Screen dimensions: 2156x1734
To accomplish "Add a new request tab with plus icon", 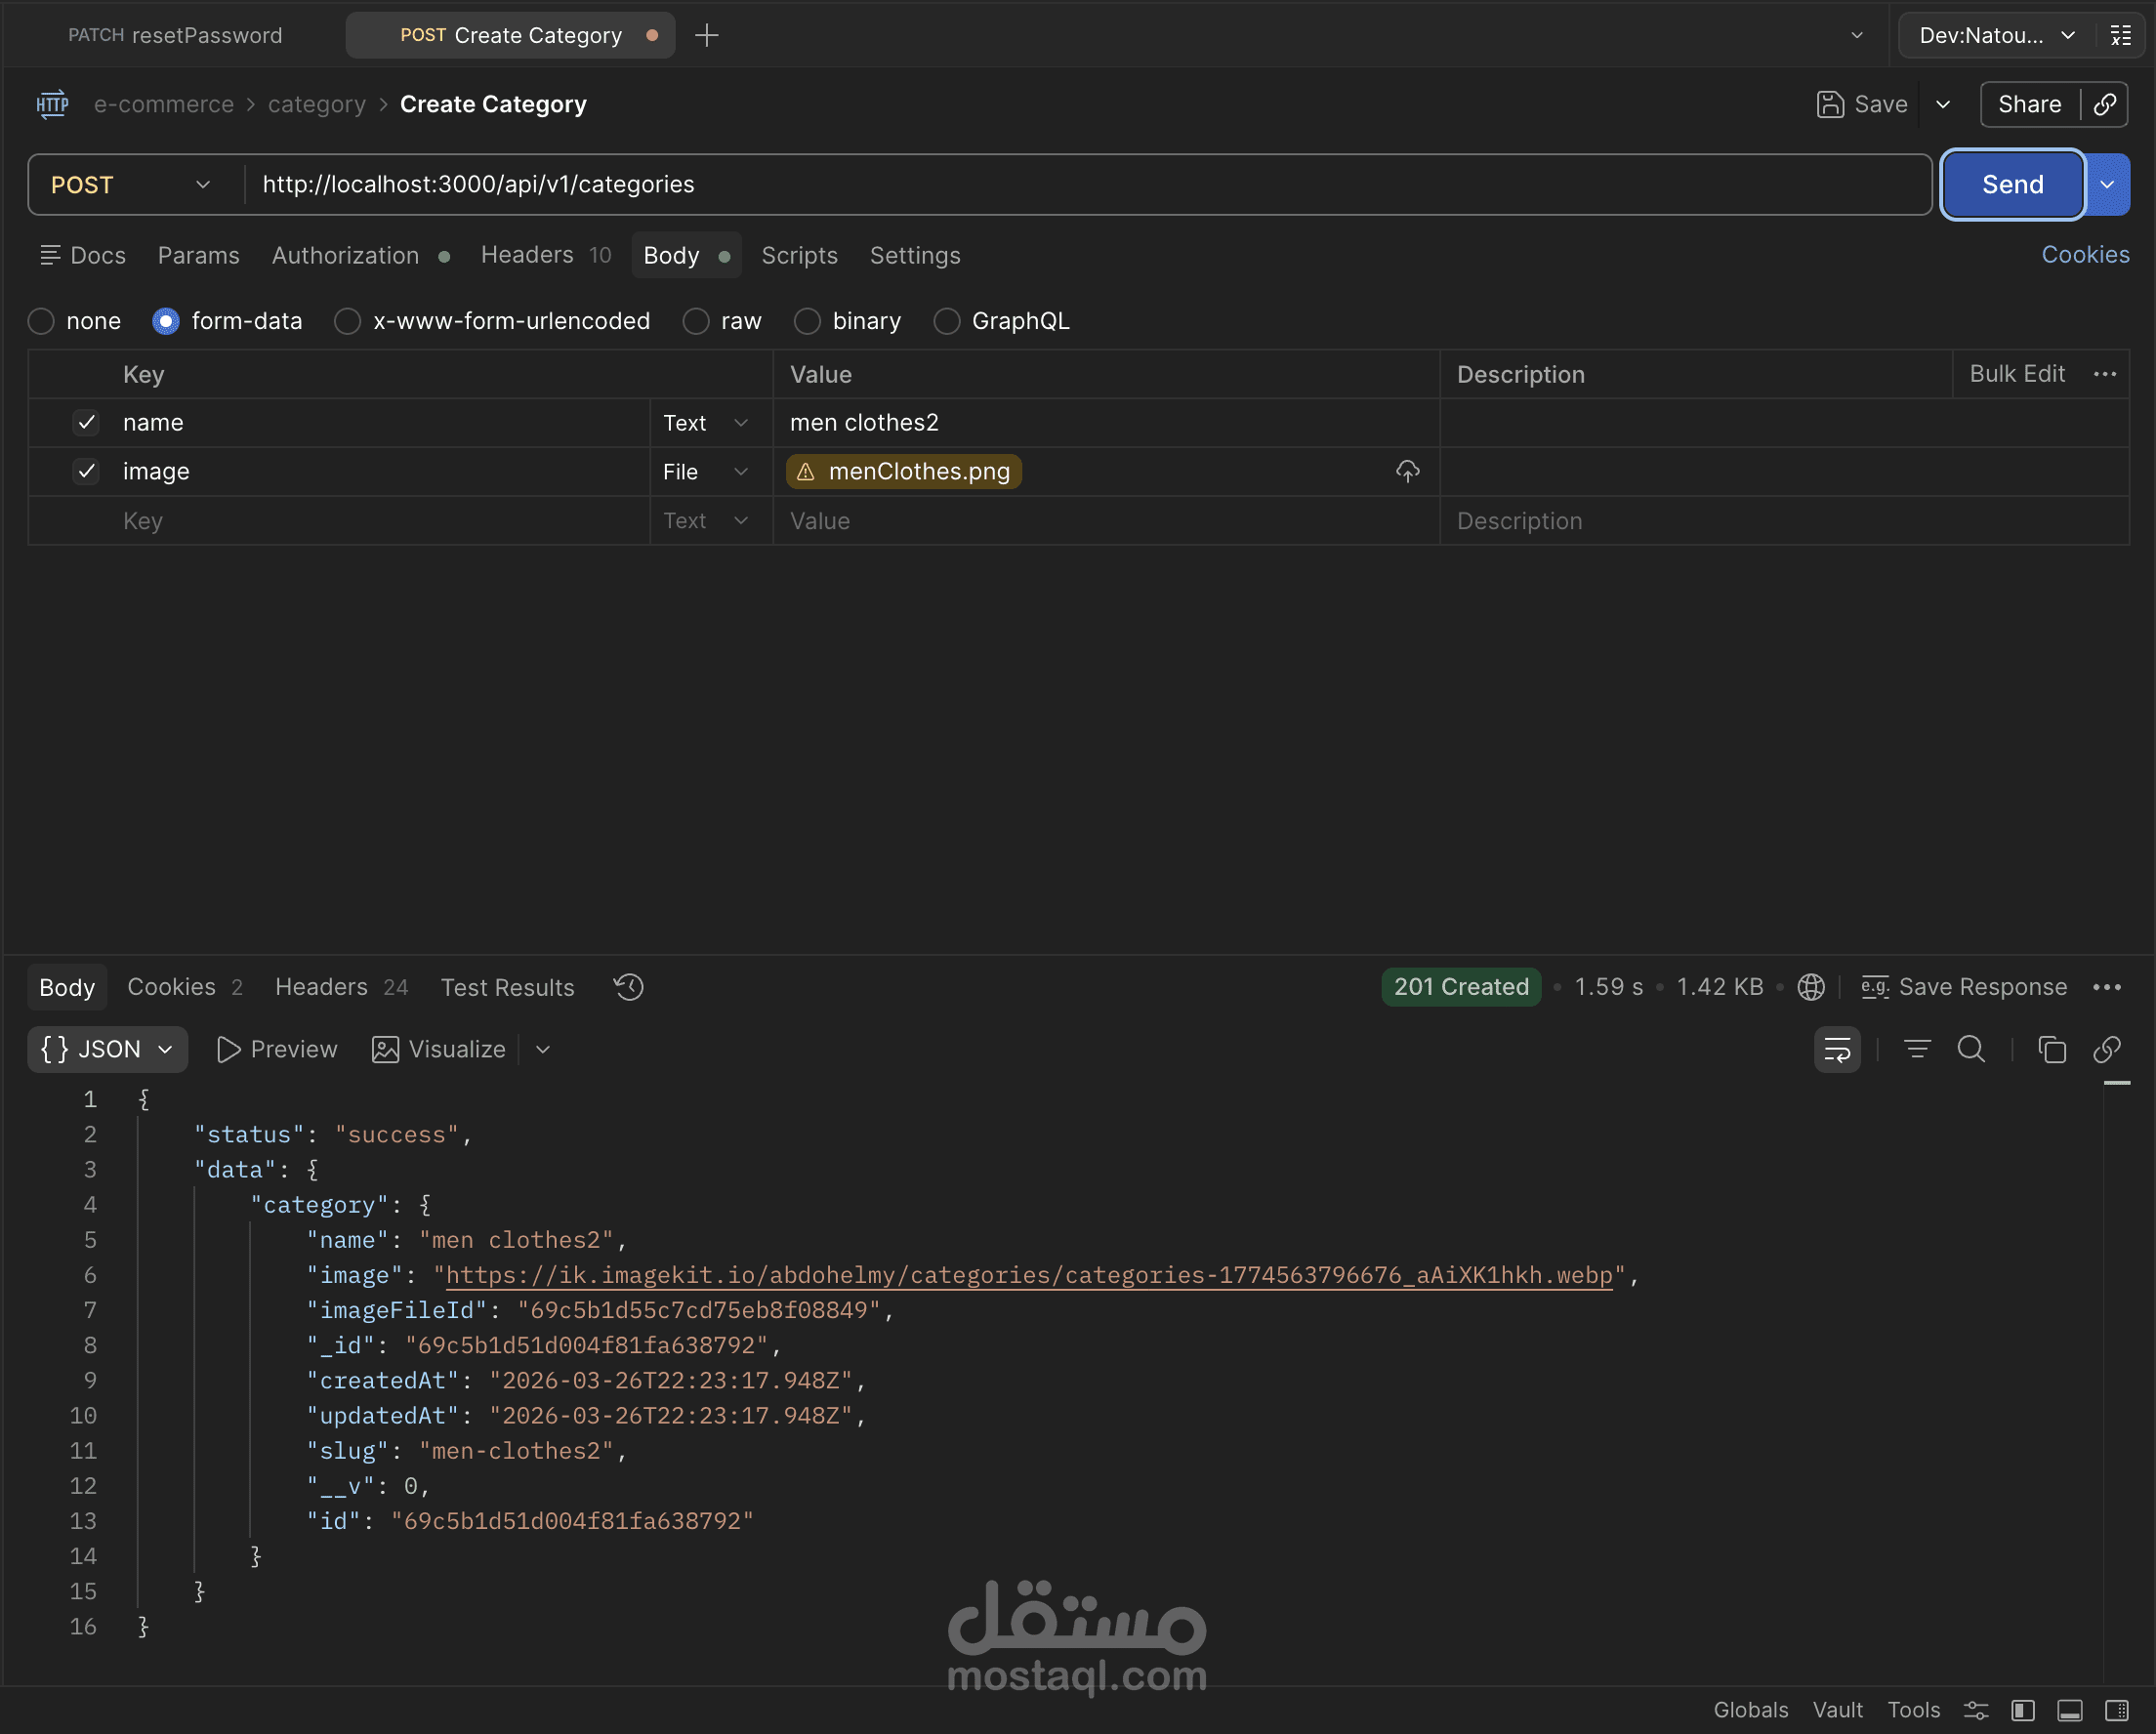I will [706, 35].
